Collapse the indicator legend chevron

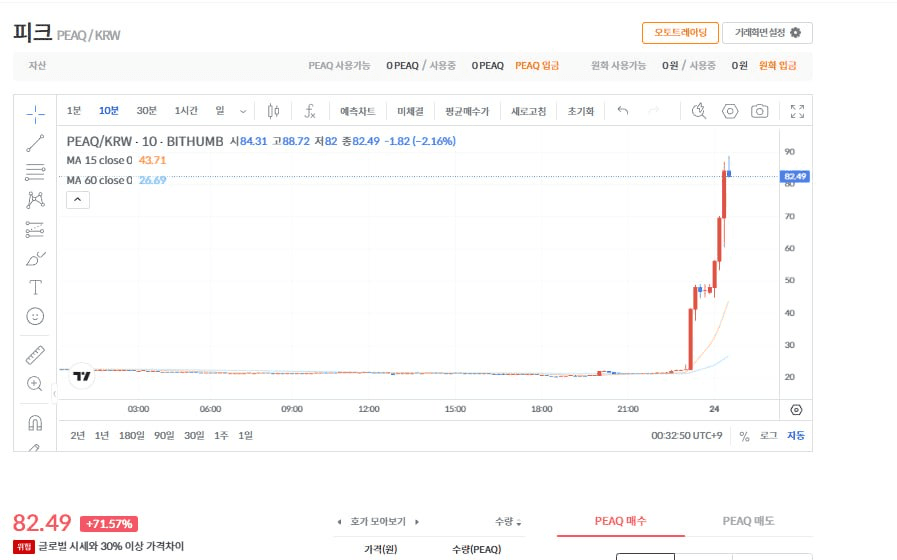78,200
